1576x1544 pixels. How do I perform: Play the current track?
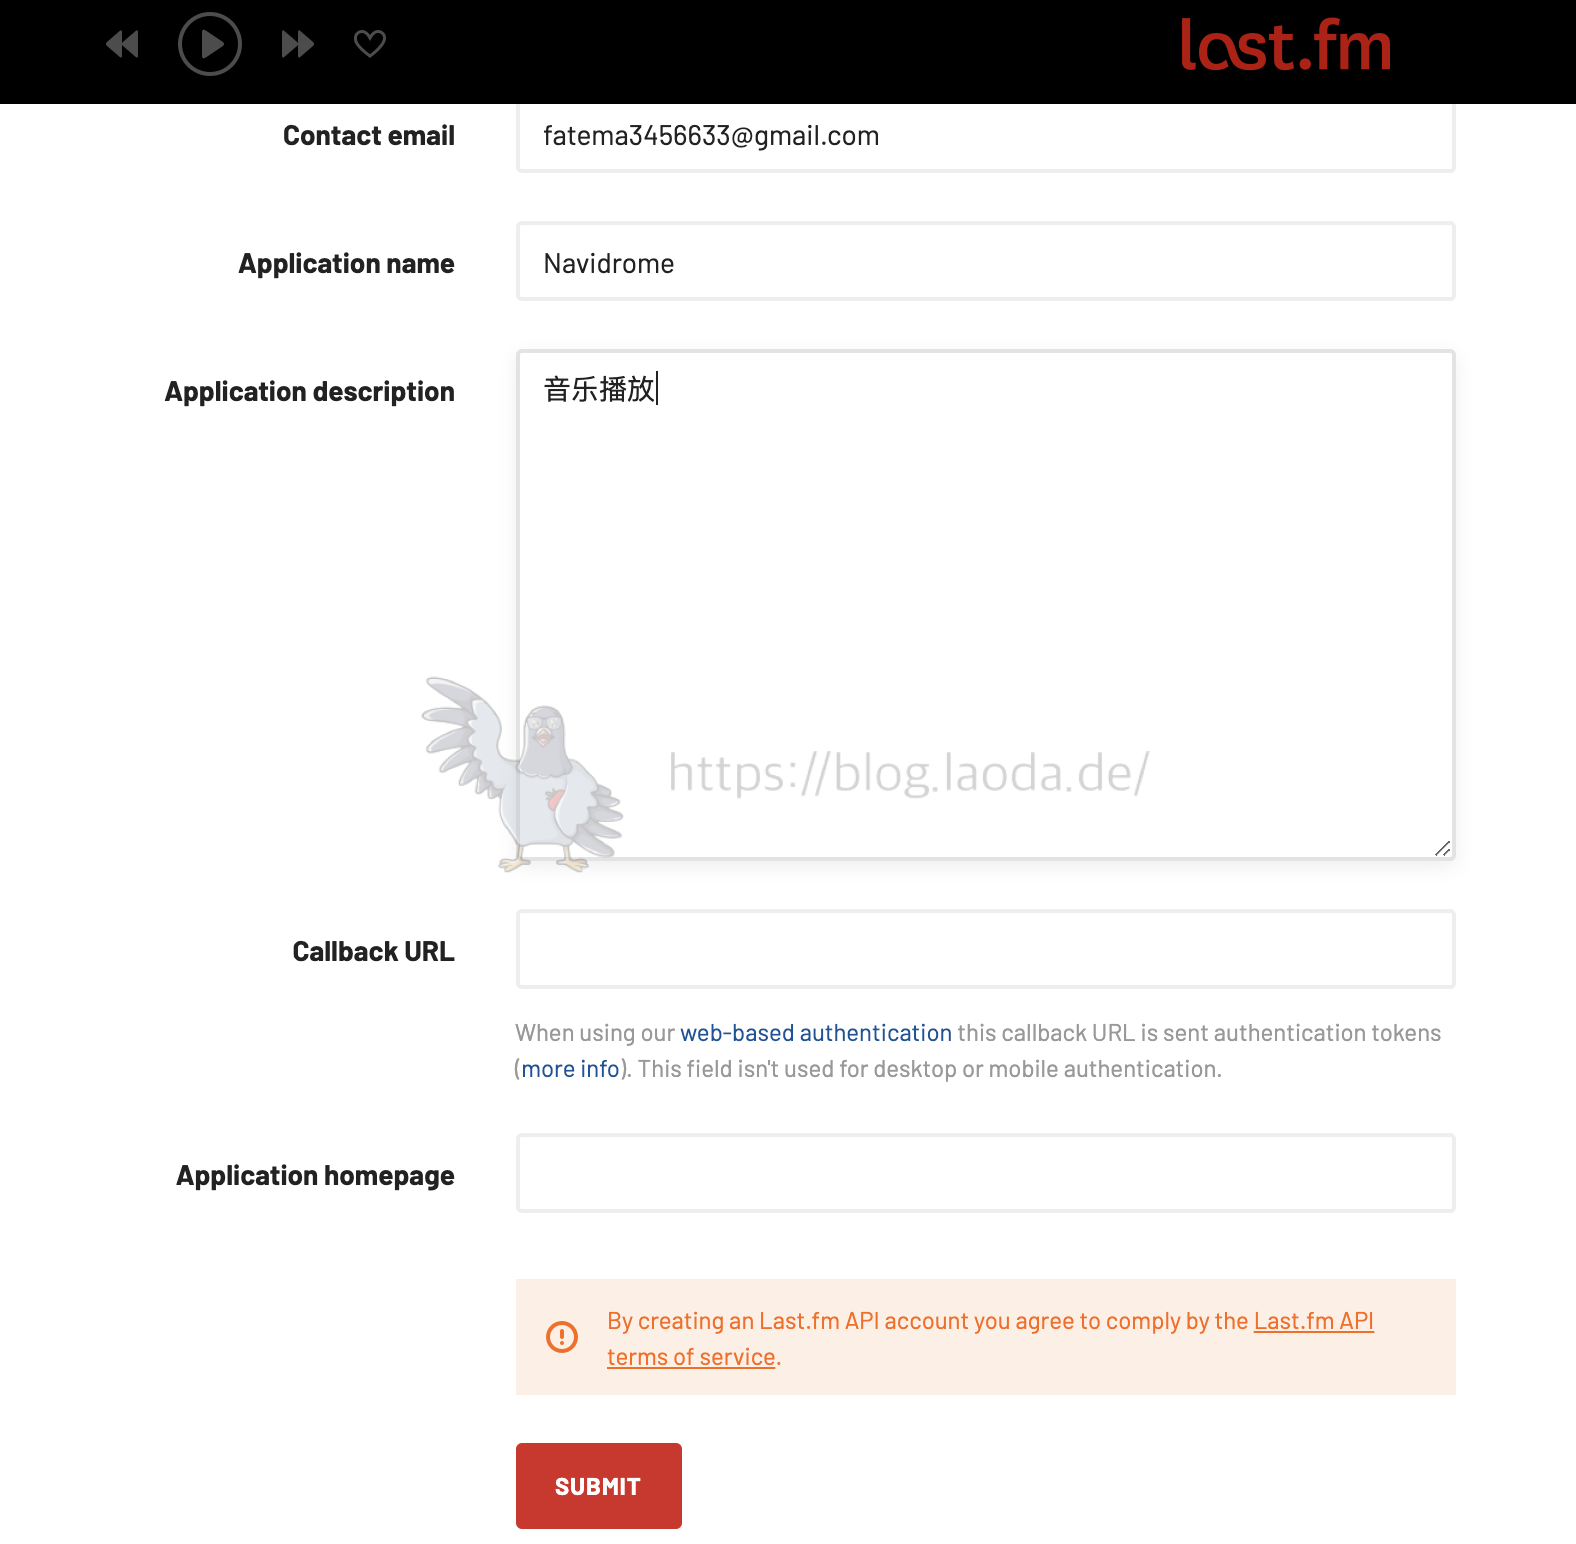210,44
